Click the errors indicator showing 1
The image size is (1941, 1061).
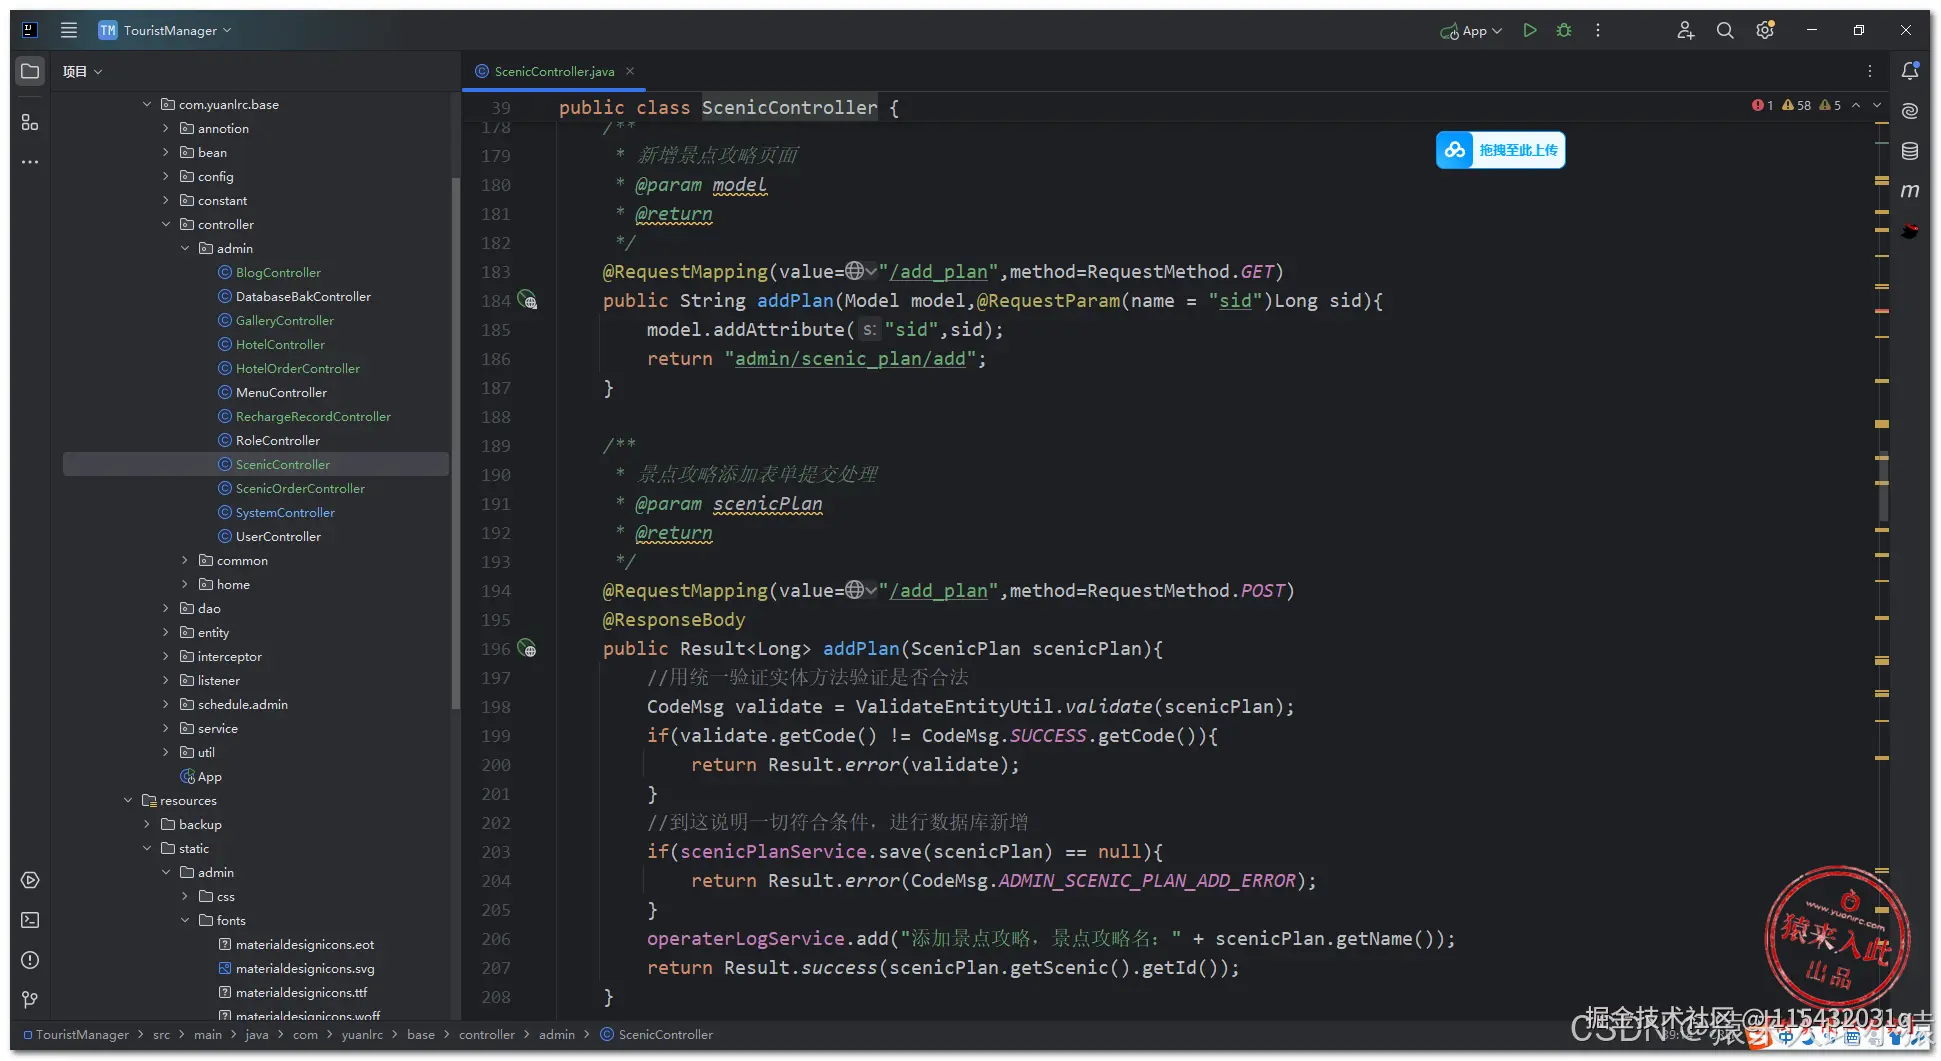point(1762,105)
